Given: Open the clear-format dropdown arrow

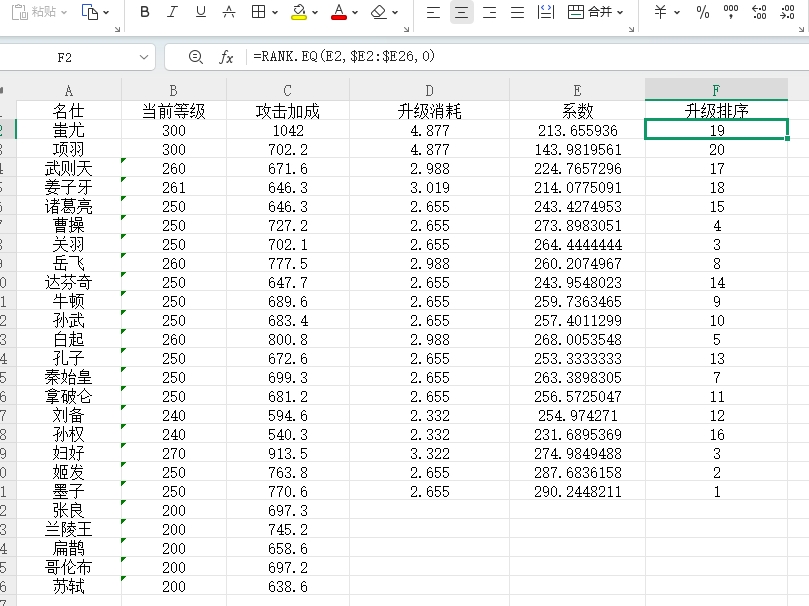Looking at the screenshot, I should (x=395, y=12).
